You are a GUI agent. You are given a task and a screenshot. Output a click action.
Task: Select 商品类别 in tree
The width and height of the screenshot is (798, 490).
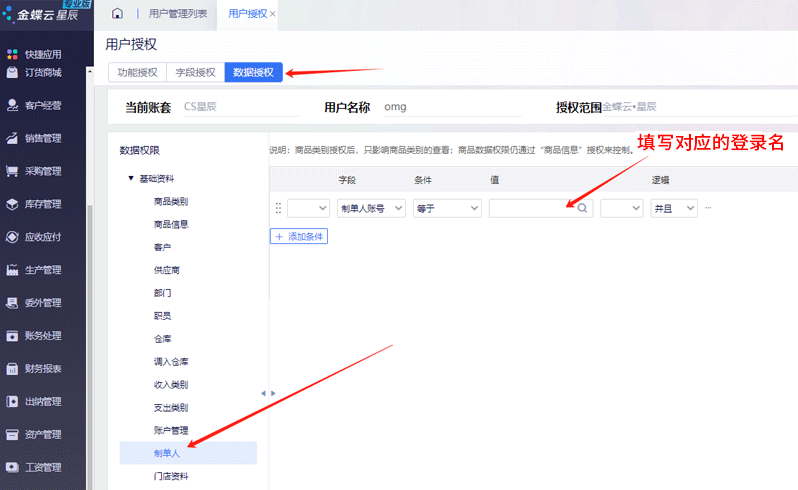click(x=171, y=201)
